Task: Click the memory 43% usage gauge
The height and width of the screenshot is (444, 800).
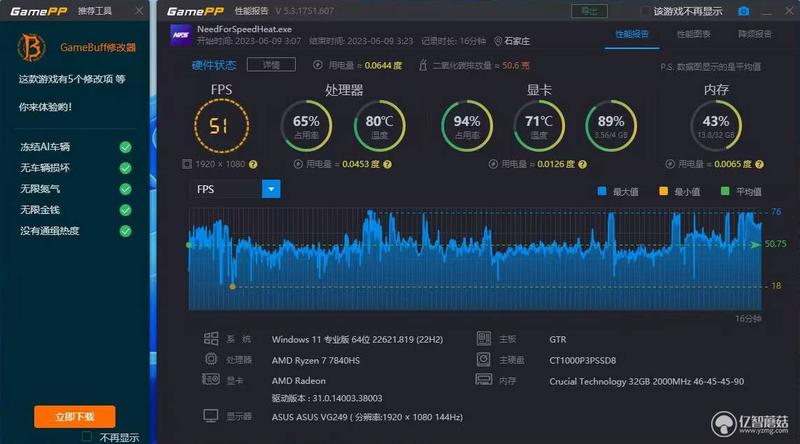Action: point(716,126)
